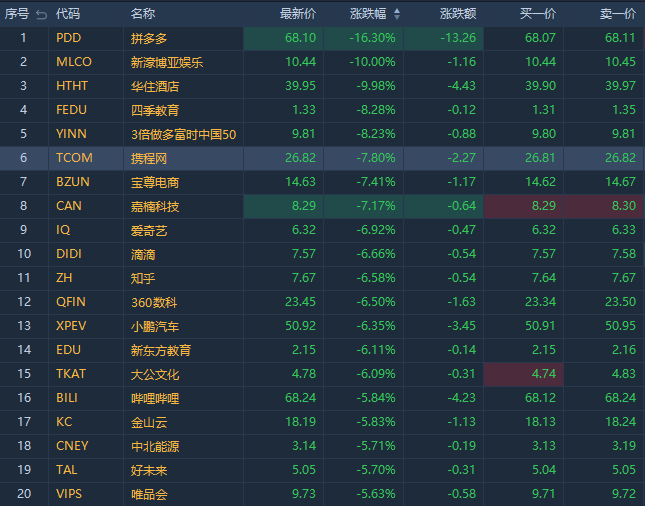This screenshot has height=506, width=645.
Task: Select 新濠博亚娱乐 in the name column
Action: [x=167, y=62]
